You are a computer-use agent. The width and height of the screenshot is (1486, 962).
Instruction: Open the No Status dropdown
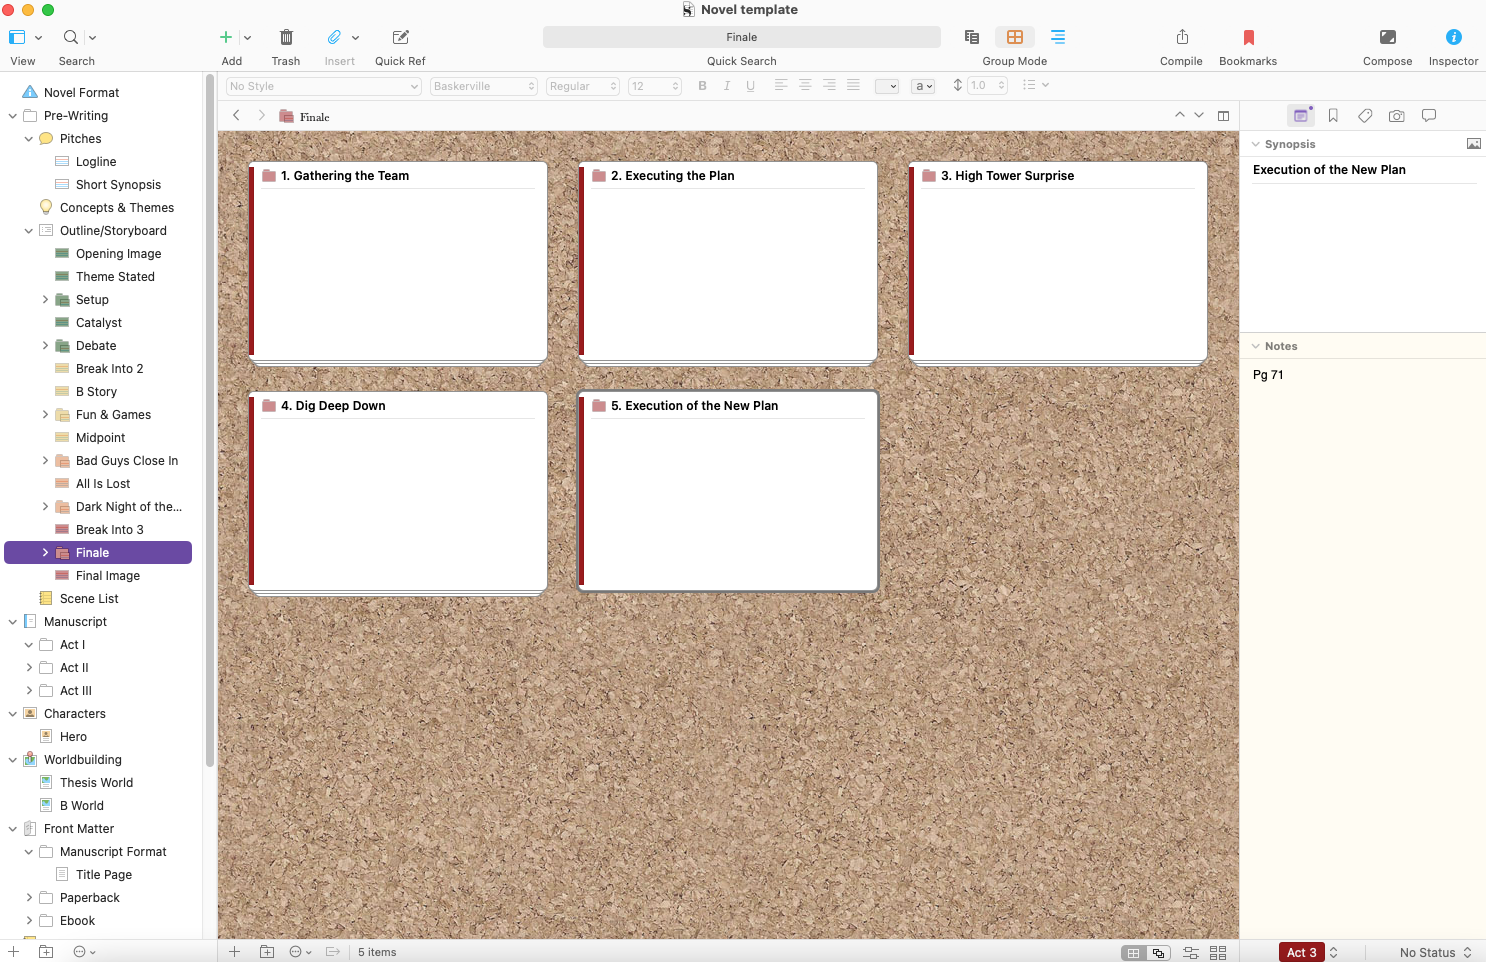point(1436,952)
